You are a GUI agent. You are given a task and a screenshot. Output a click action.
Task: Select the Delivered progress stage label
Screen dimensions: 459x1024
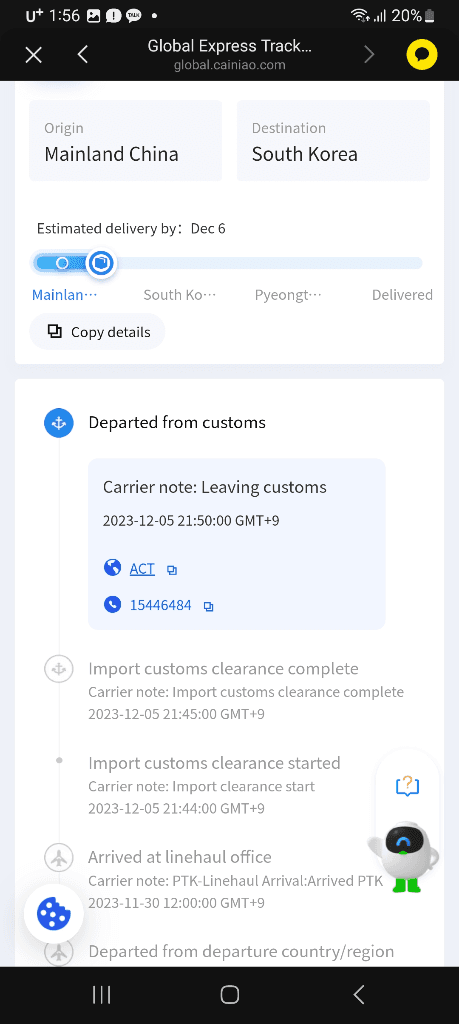[402, 295]
